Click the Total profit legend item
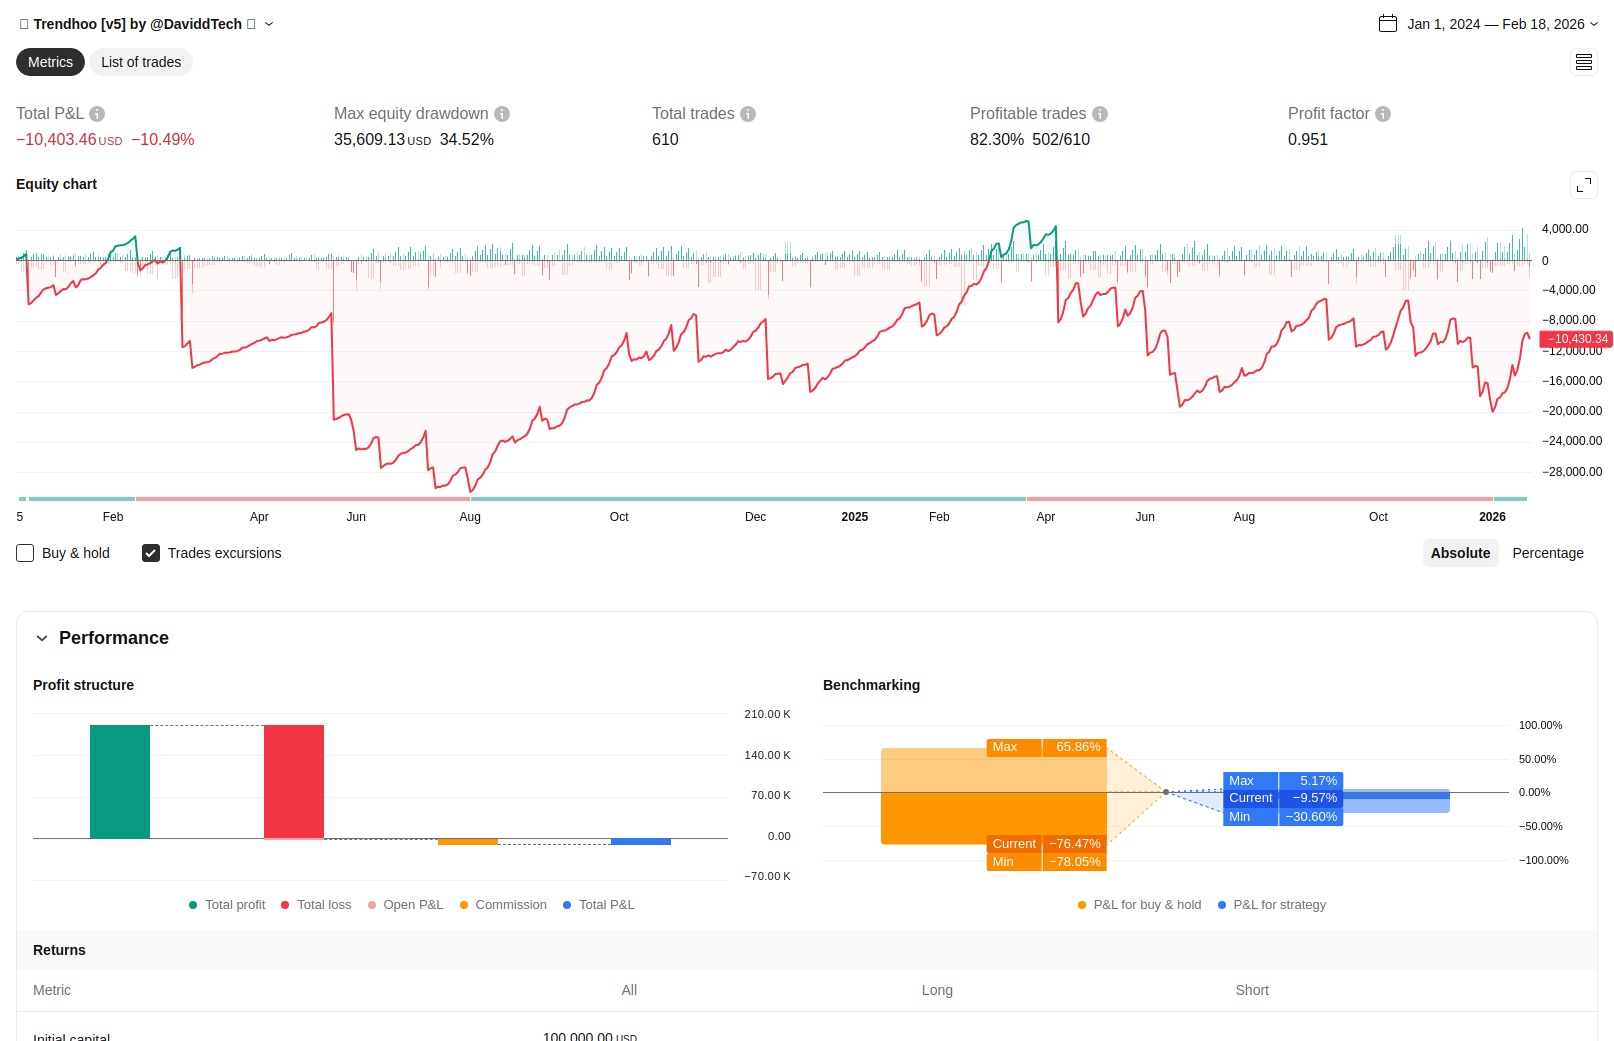1614x1041 pixels. coord(228,905)
